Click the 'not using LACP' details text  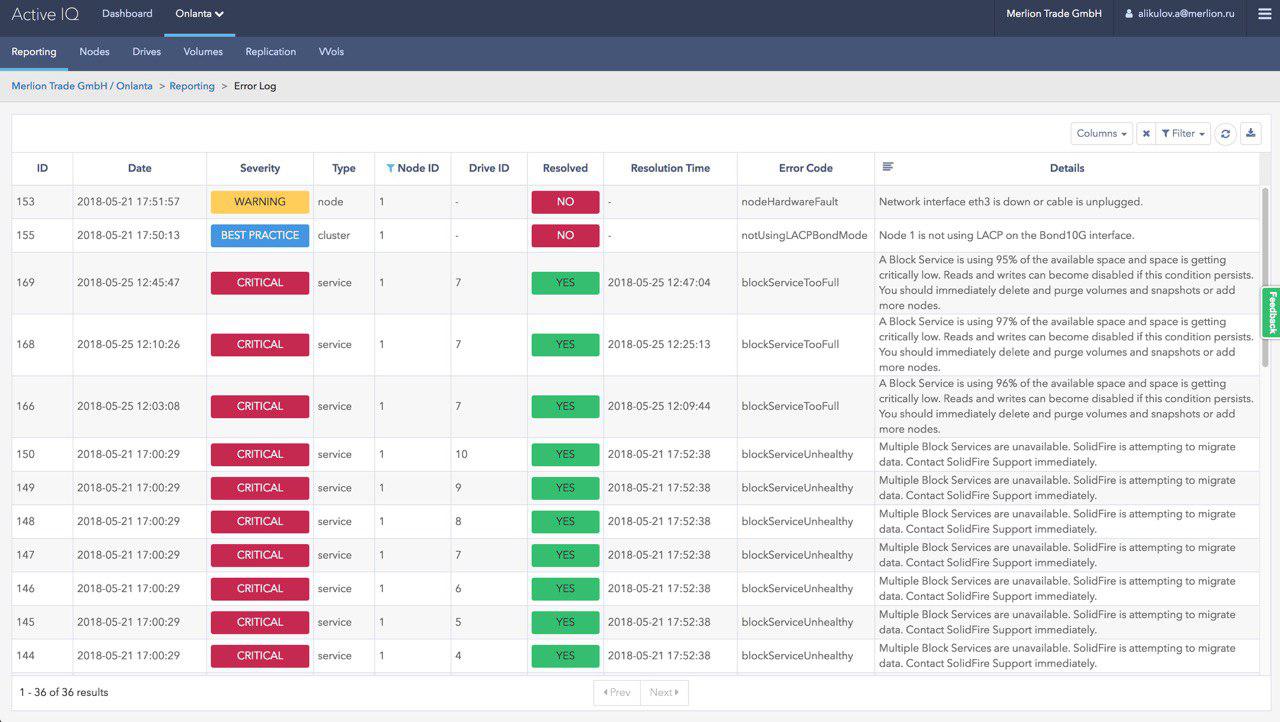(1007, 235)
